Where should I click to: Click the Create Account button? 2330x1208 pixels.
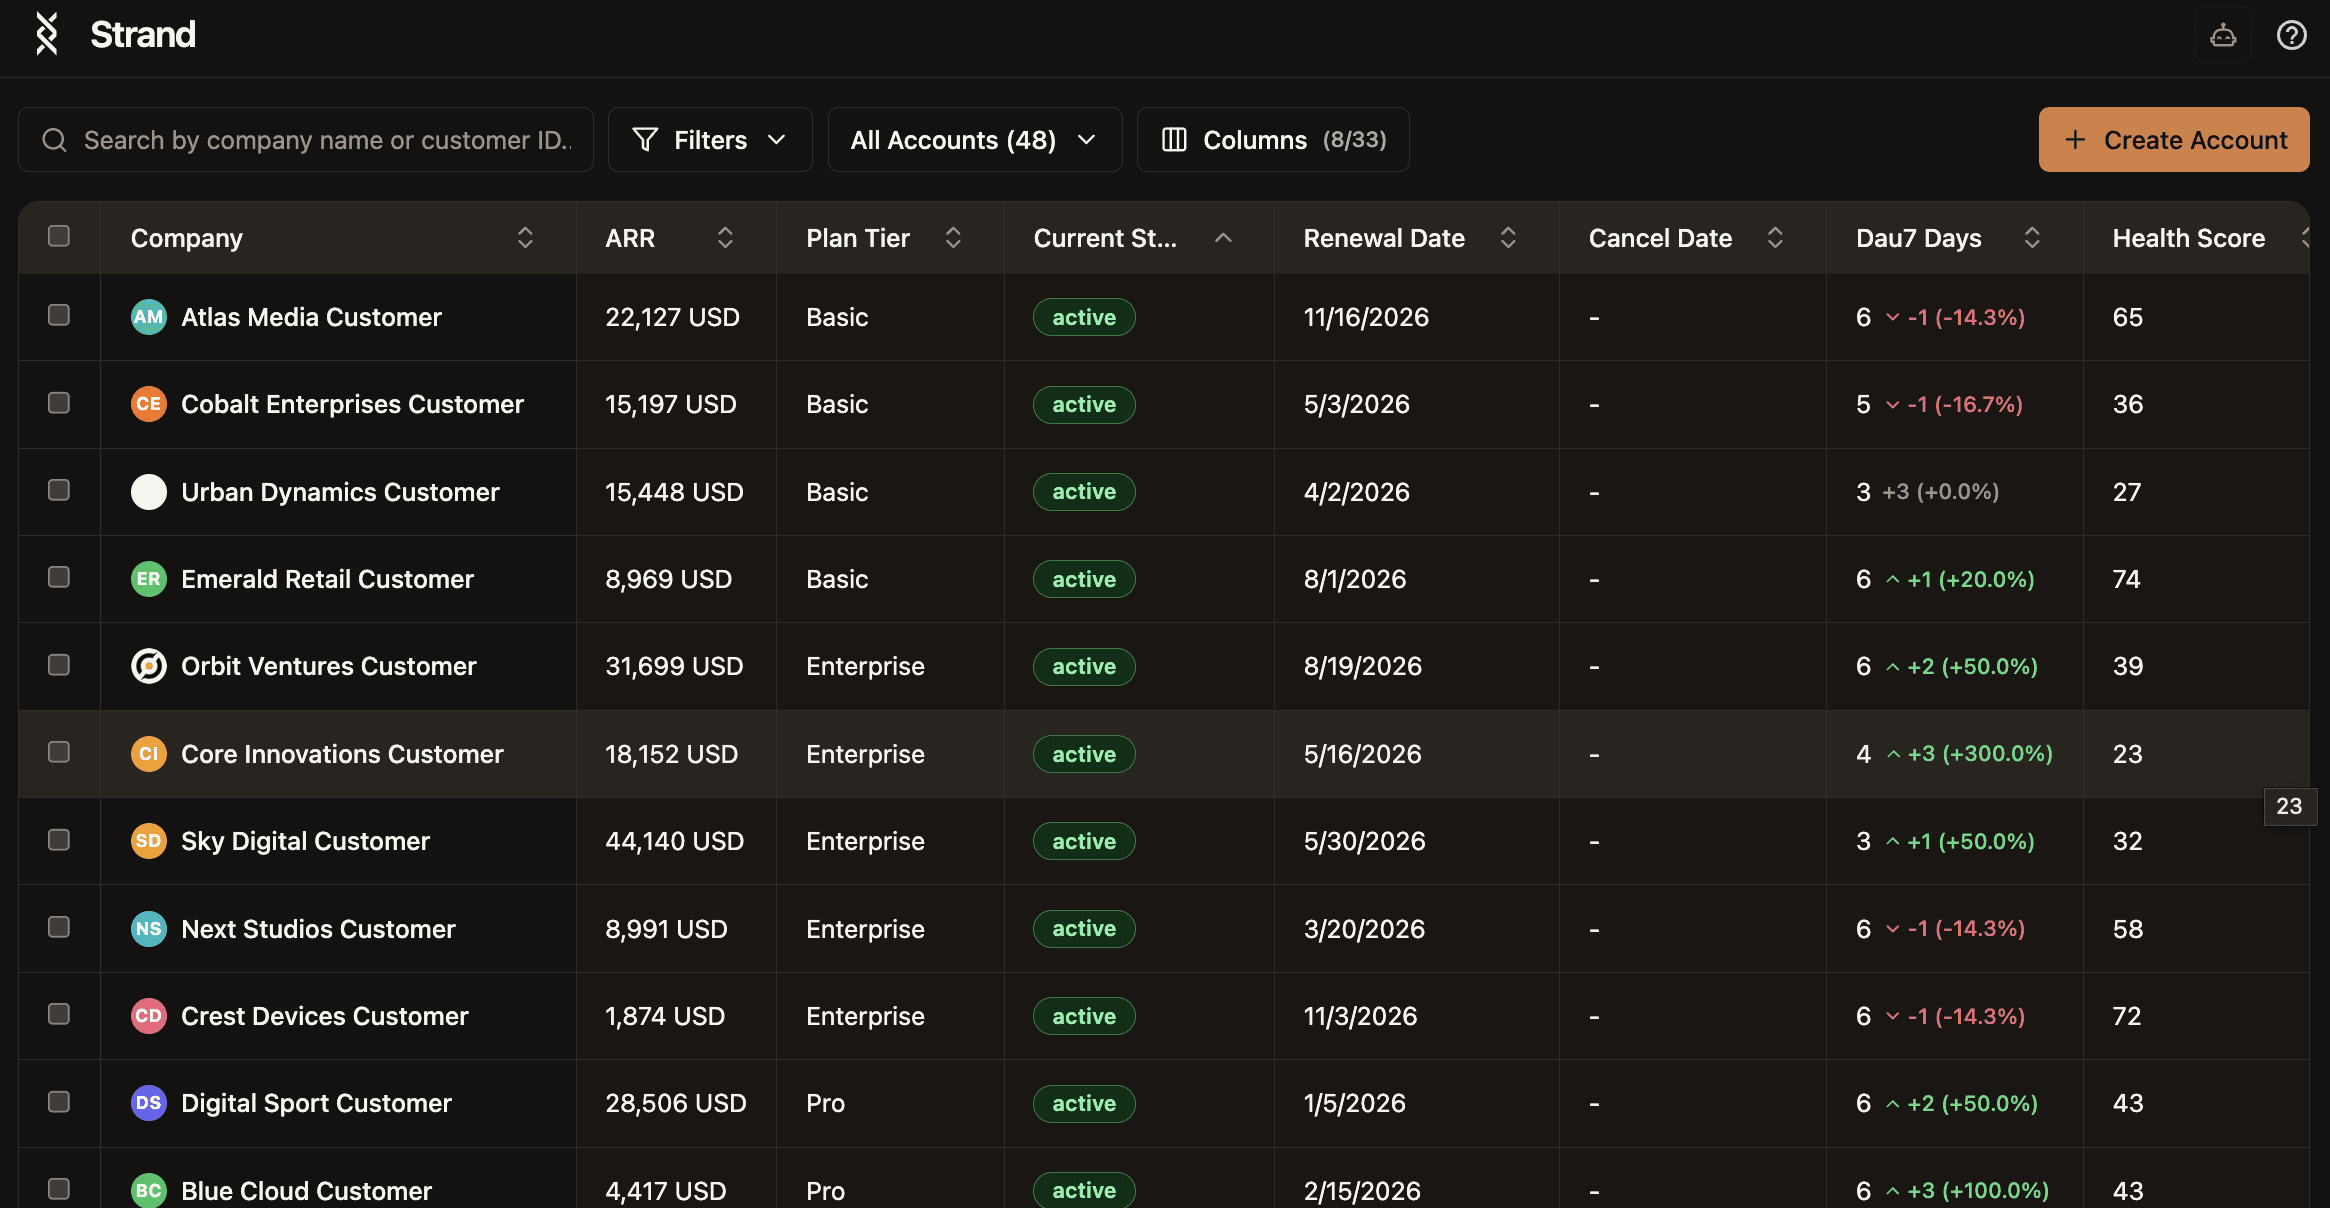[x=2174, y=140]
